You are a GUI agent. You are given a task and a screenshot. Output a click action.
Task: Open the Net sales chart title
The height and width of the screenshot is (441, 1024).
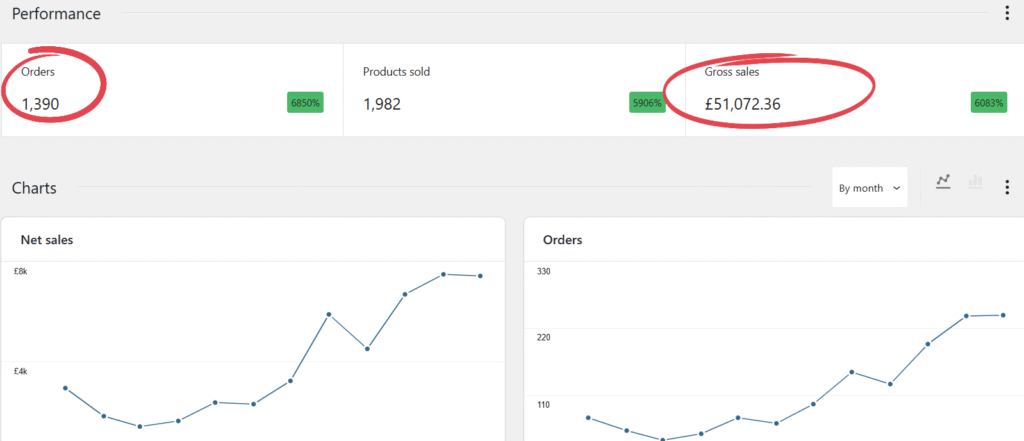[47, 240]
